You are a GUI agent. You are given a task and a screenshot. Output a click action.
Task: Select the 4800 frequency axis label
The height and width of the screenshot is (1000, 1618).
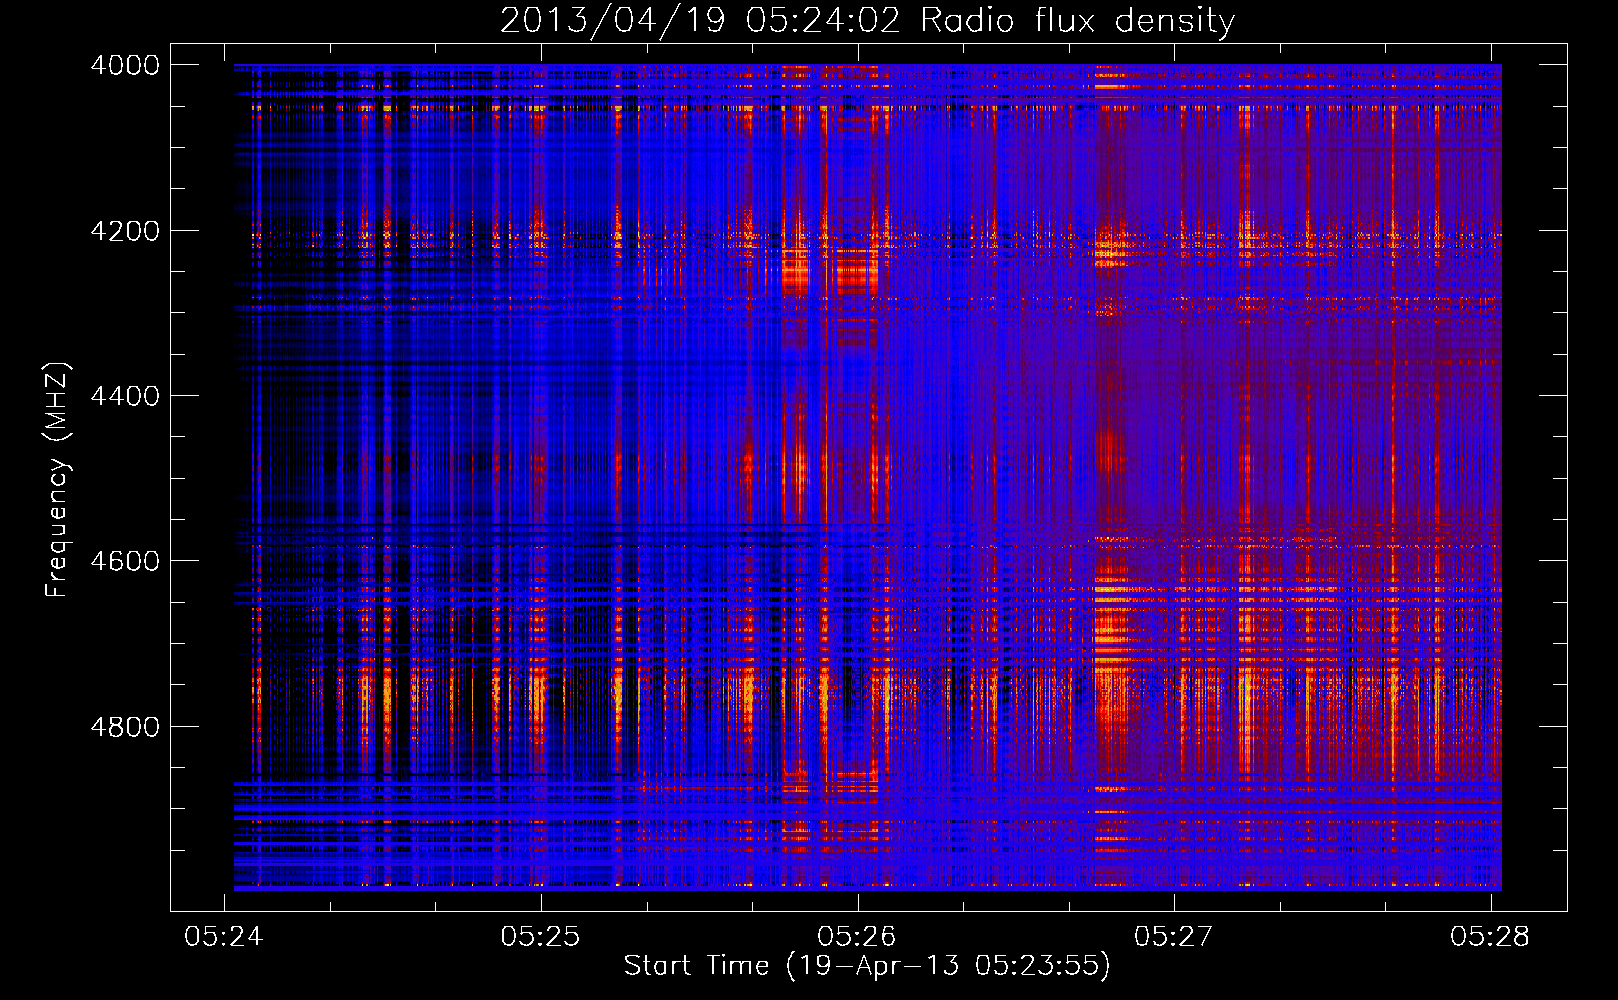click(x=125, y=727)
